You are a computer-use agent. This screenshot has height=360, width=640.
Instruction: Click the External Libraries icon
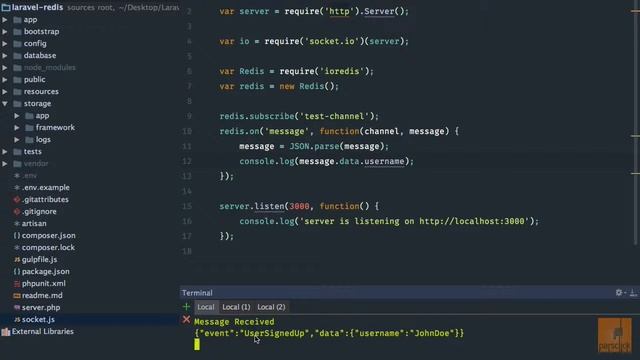click(6, 332)
